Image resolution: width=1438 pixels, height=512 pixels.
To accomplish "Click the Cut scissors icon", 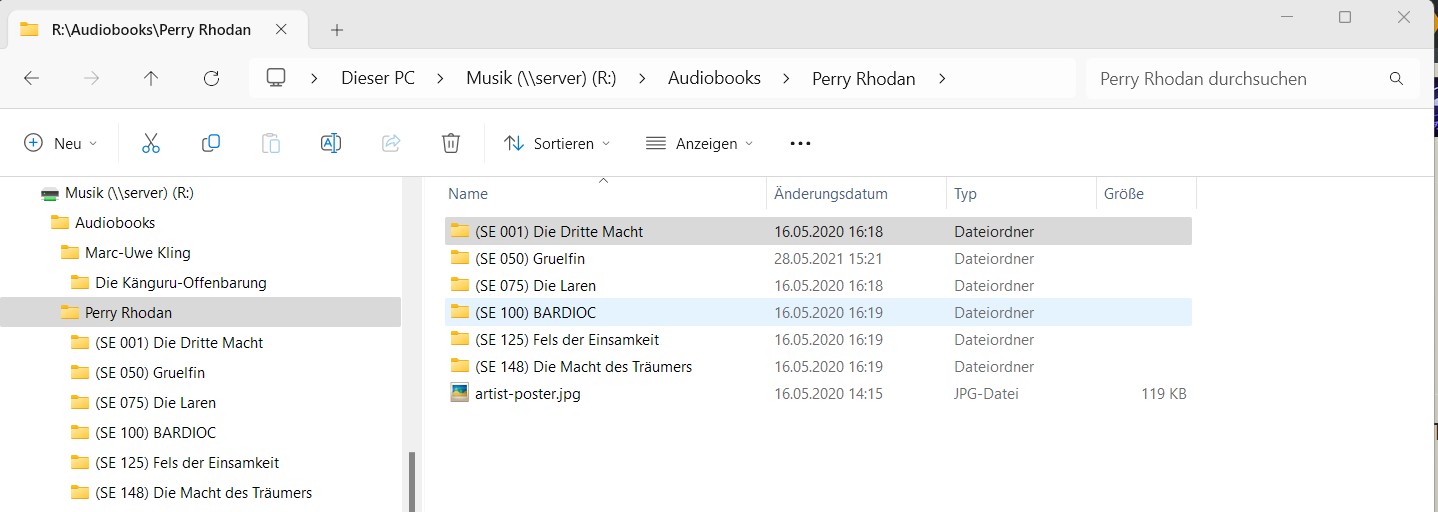I will 151,143.
